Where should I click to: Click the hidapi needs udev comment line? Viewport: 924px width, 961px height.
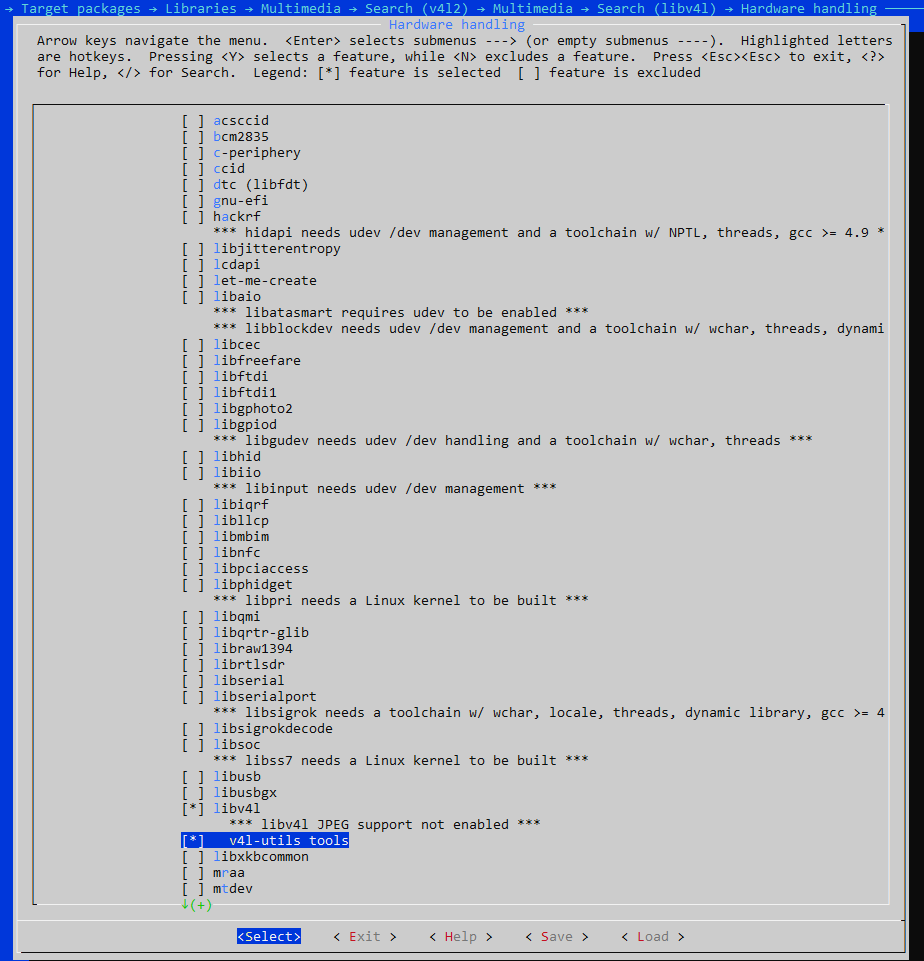click(x=548, y=232)
